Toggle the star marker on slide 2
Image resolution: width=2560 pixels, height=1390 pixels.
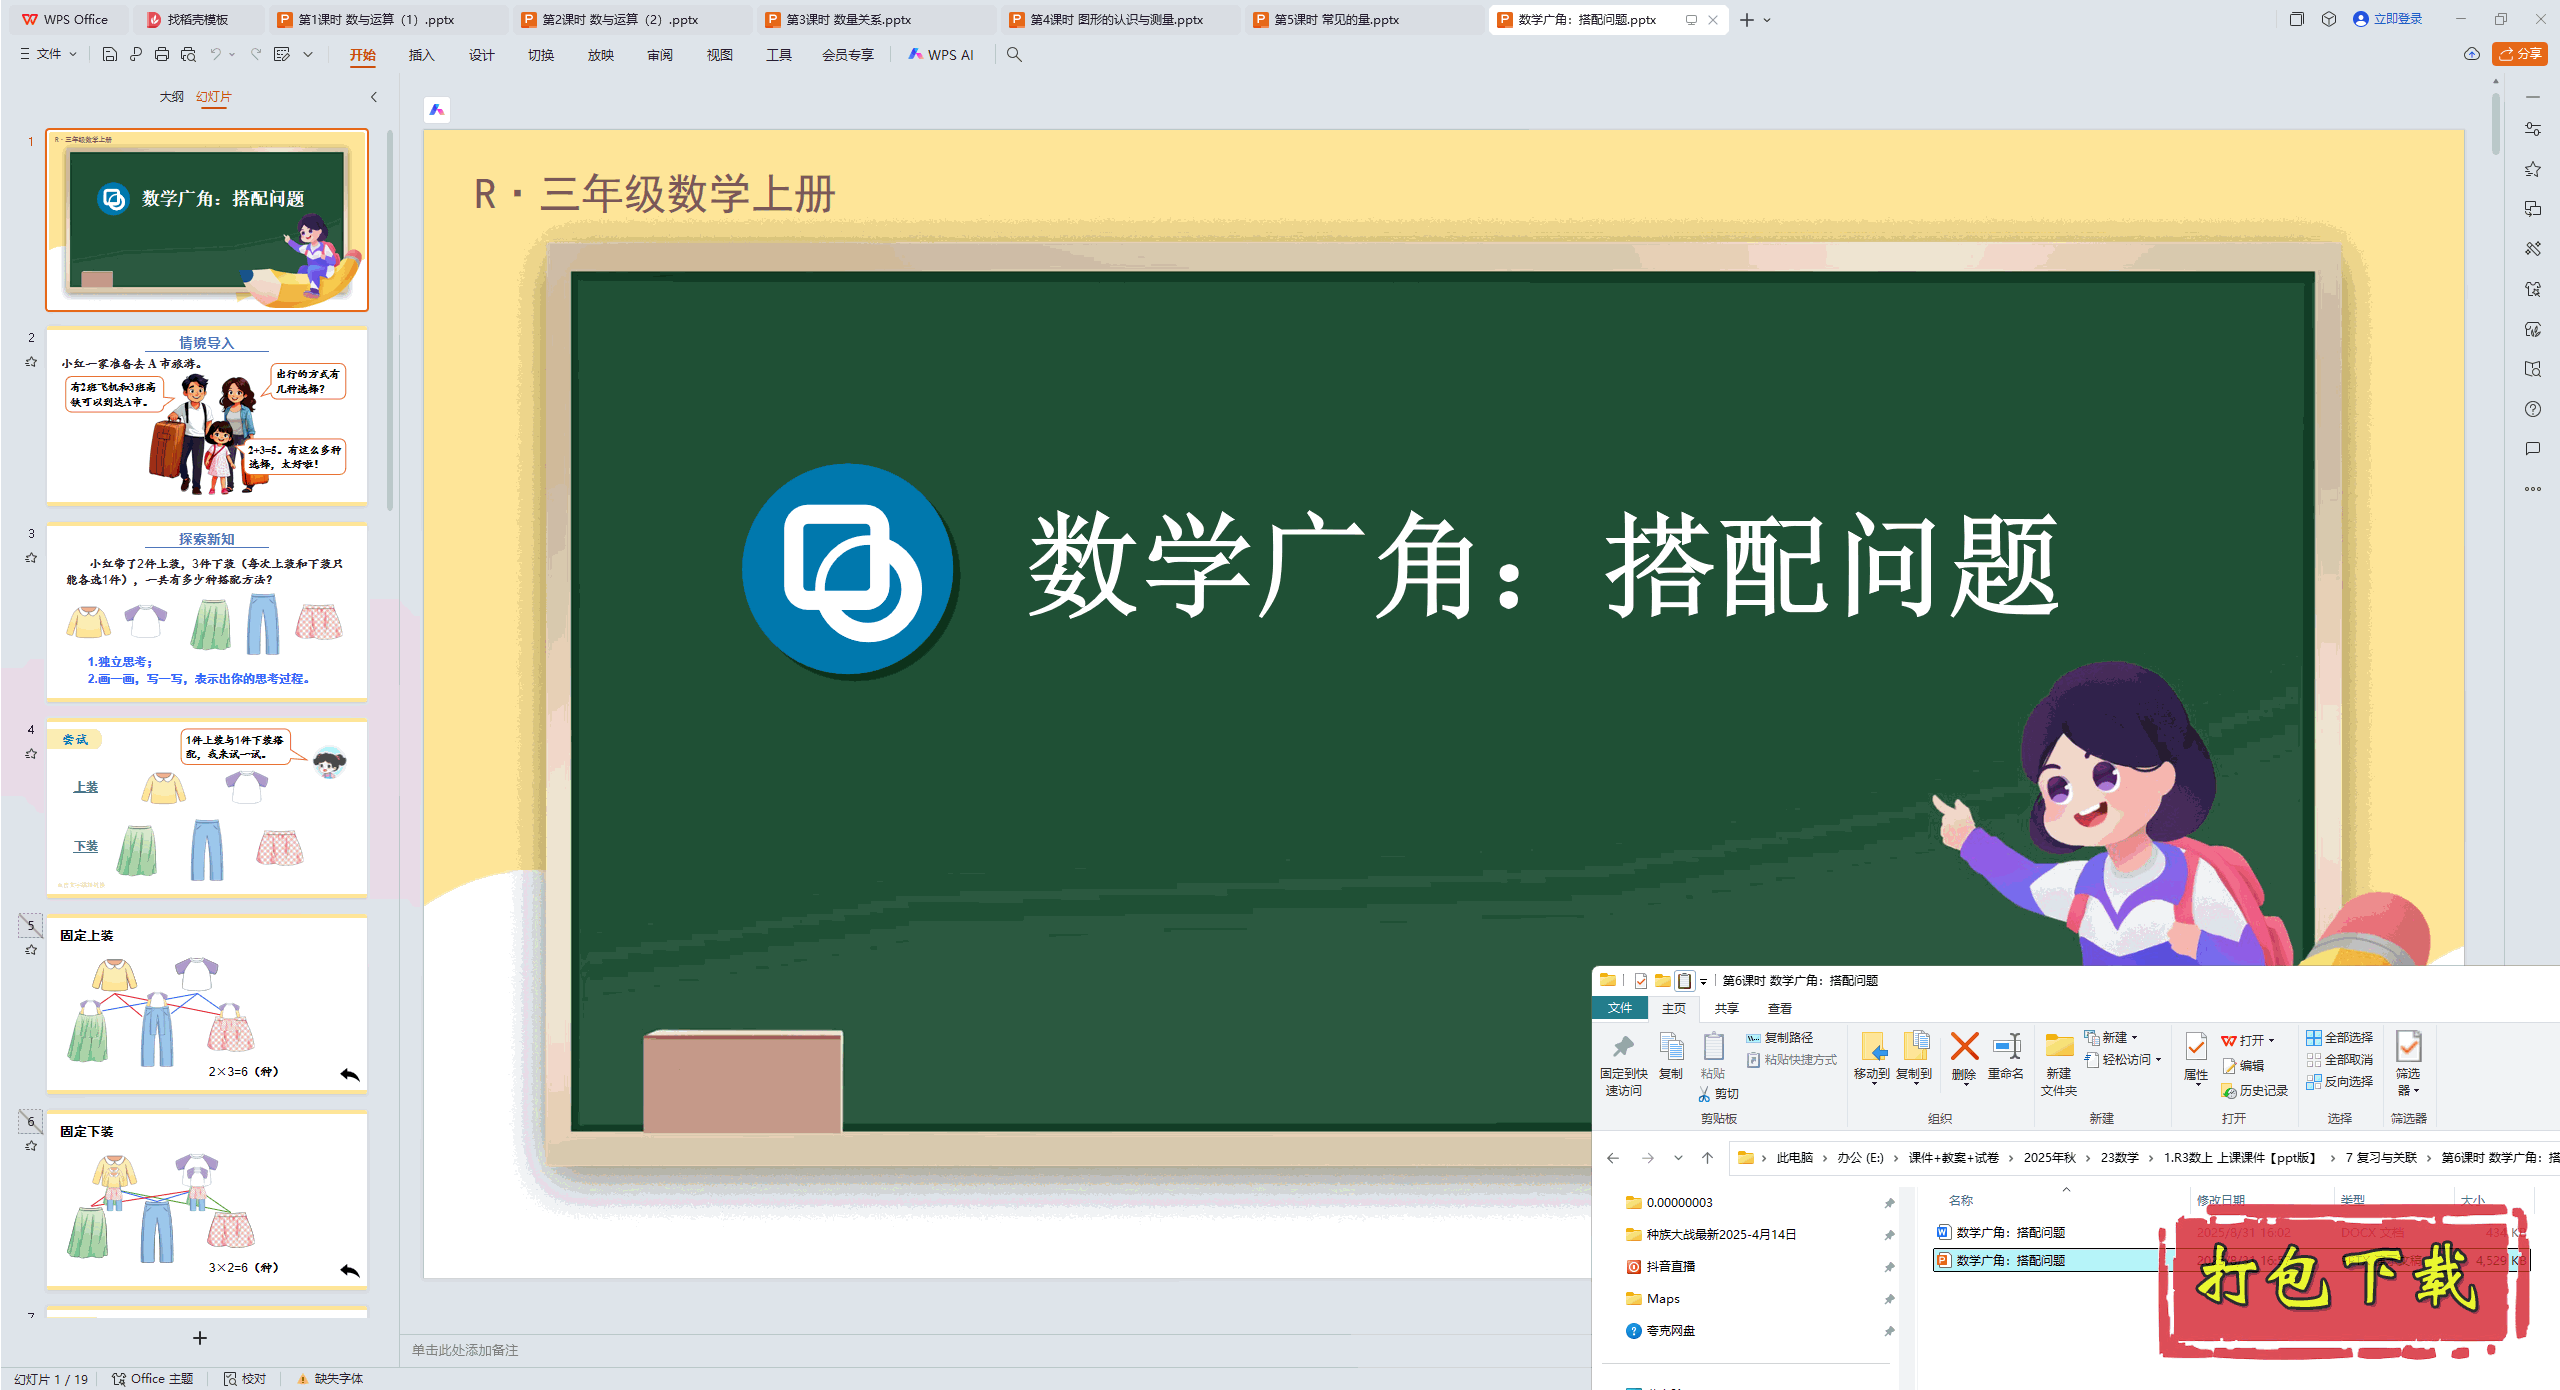(x=31, y=362)
